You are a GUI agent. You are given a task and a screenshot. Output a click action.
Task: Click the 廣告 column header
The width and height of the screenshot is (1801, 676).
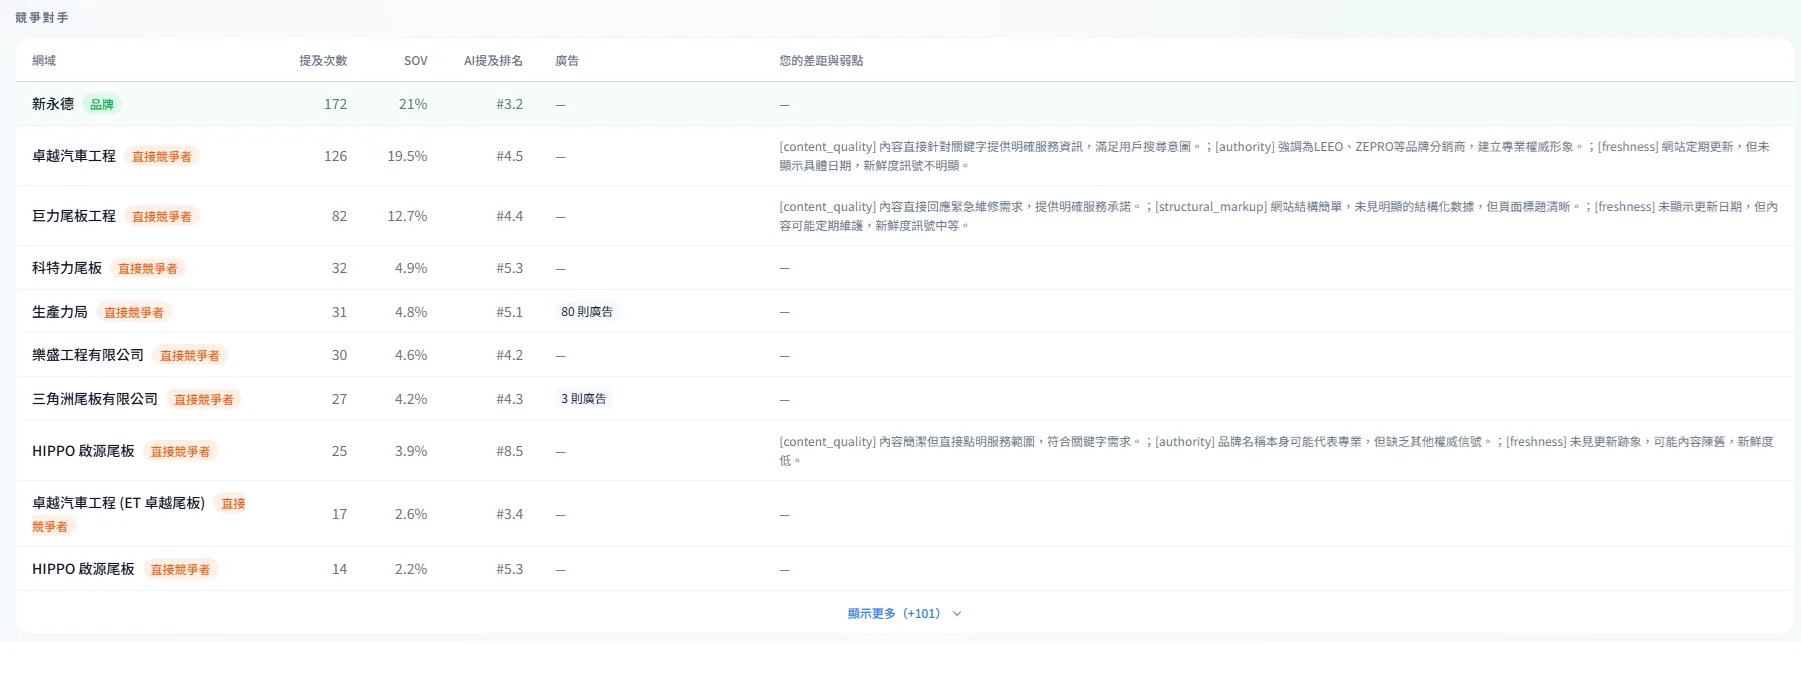(567, 61)
